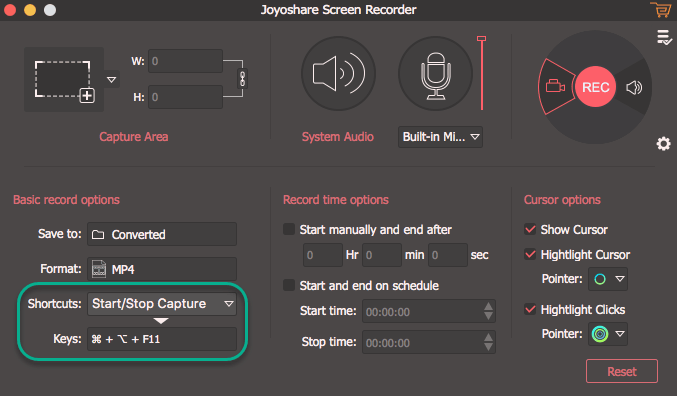Click the Converted folder icon
This screenshot has height=396, width=677.
98,234
